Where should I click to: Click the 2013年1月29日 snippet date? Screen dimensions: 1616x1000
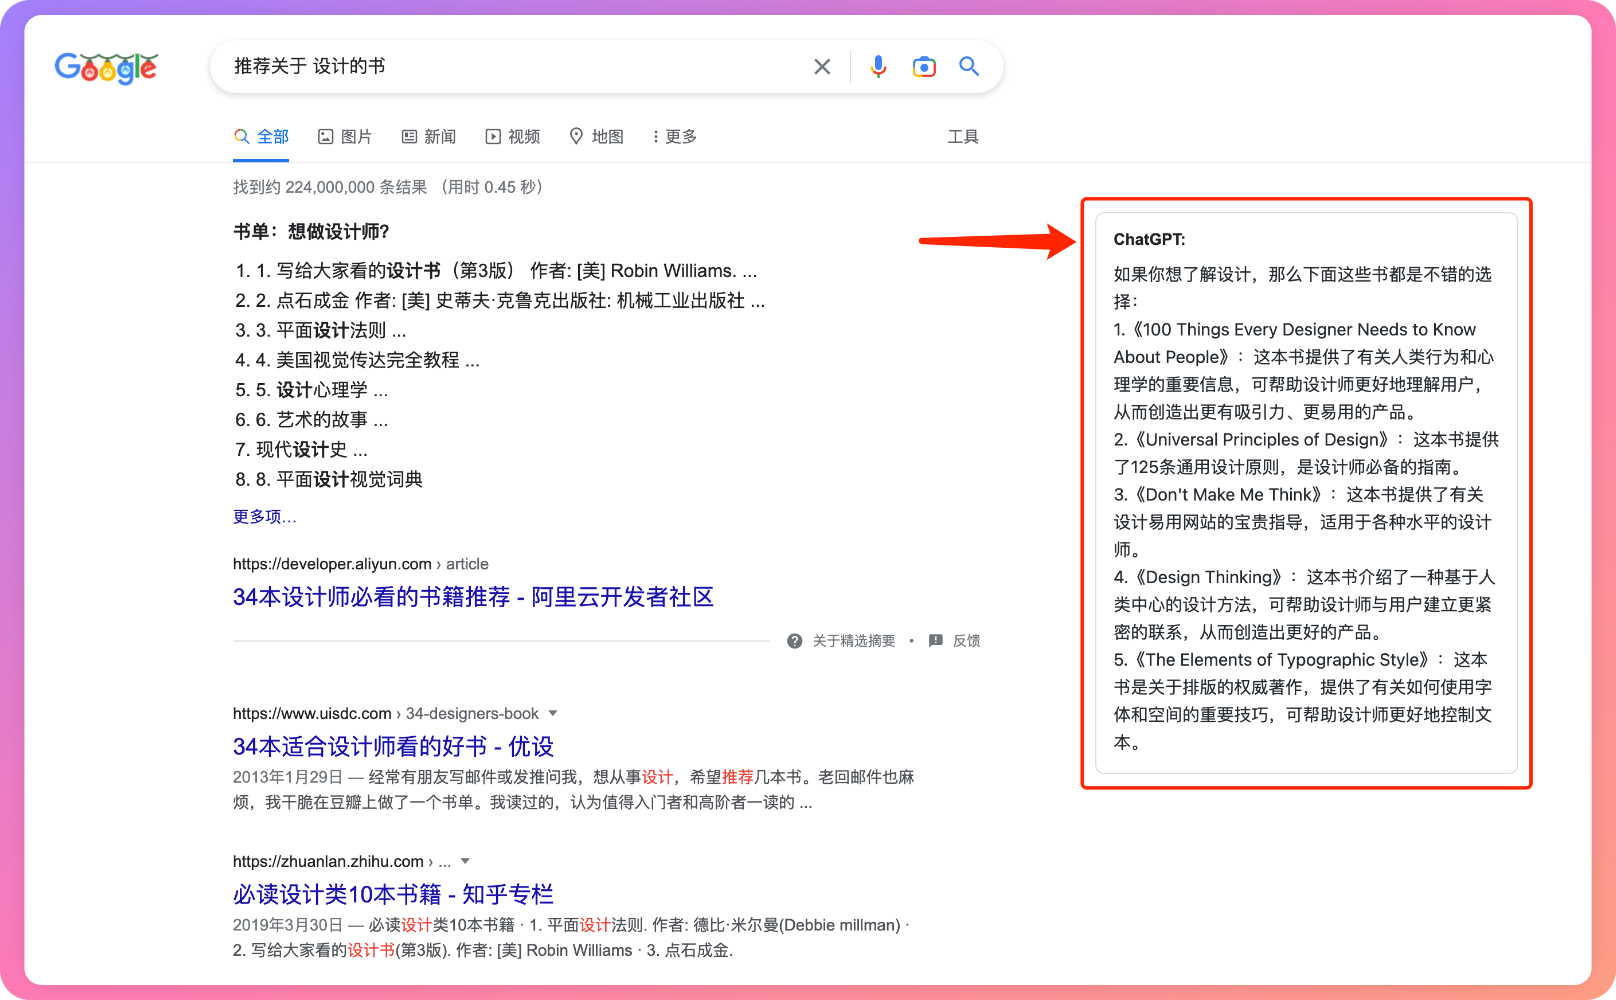288,777
